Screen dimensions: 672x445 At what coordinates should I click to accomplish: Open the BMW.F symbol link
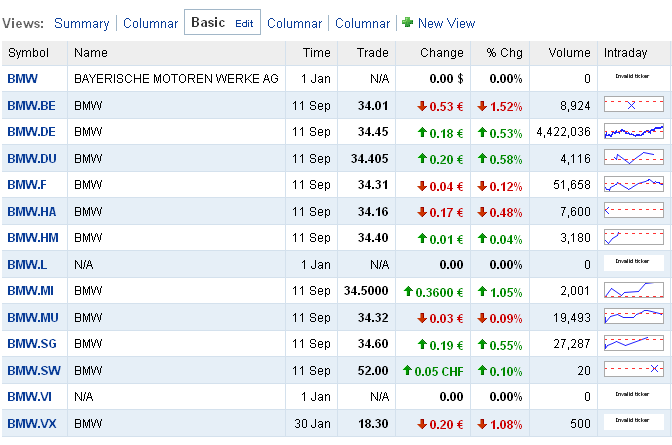[x=27, y=185]
